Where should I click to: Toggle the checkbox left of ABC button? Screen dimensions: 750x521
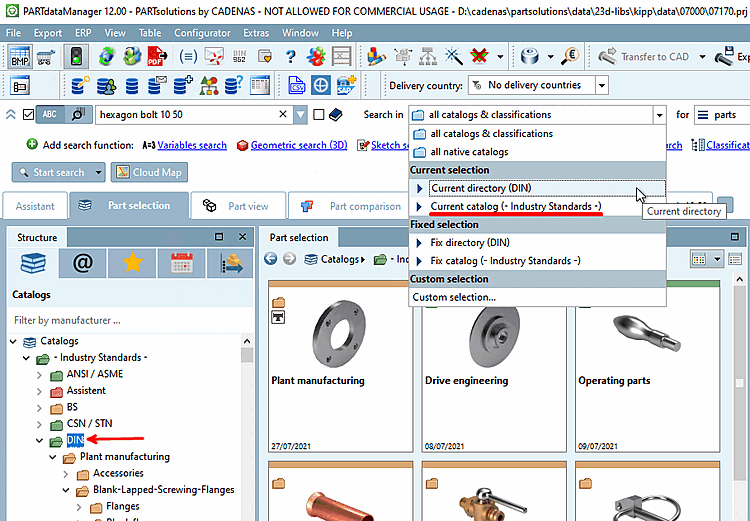28,115
